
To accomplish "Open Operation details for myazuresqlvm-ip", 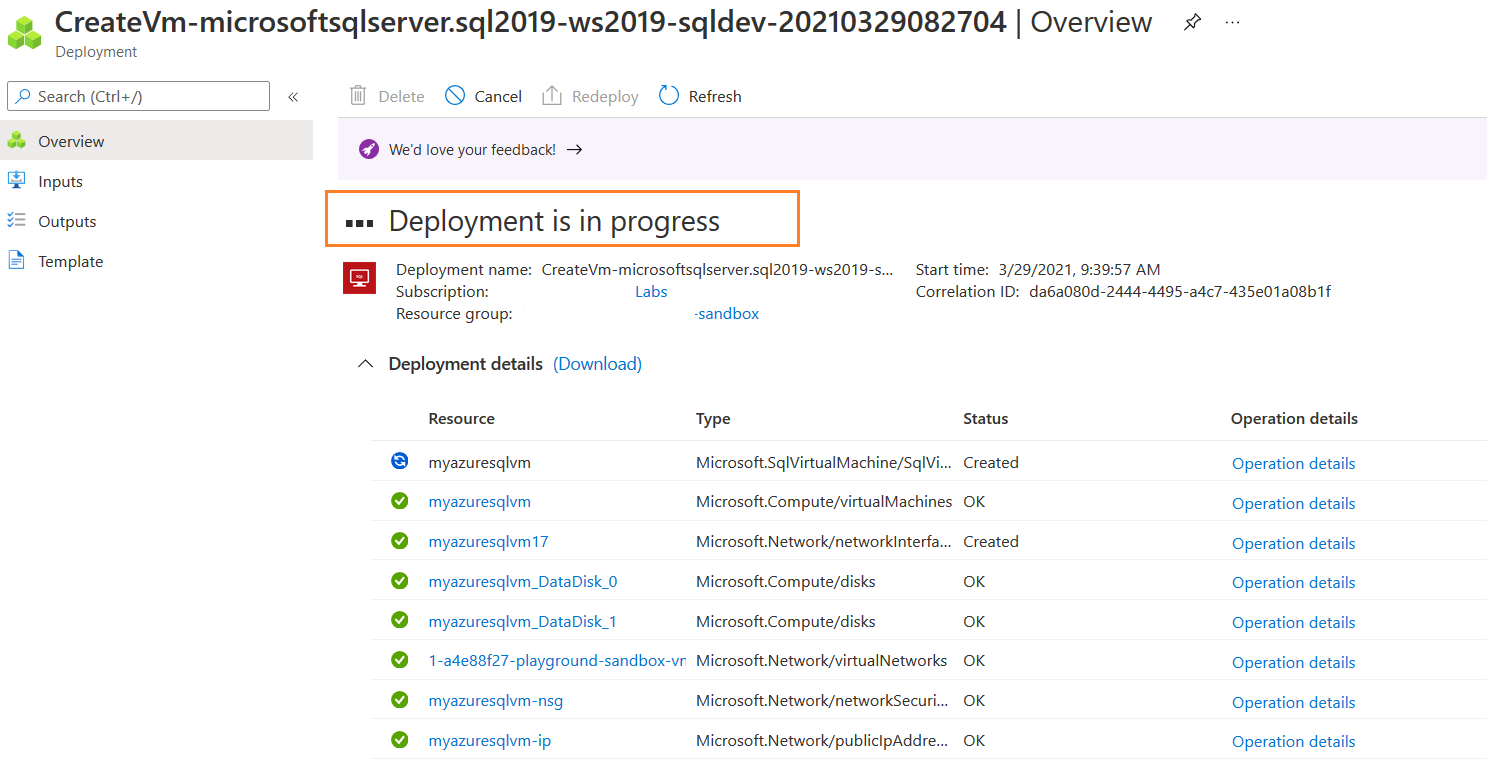I will tap(1293, 741).
